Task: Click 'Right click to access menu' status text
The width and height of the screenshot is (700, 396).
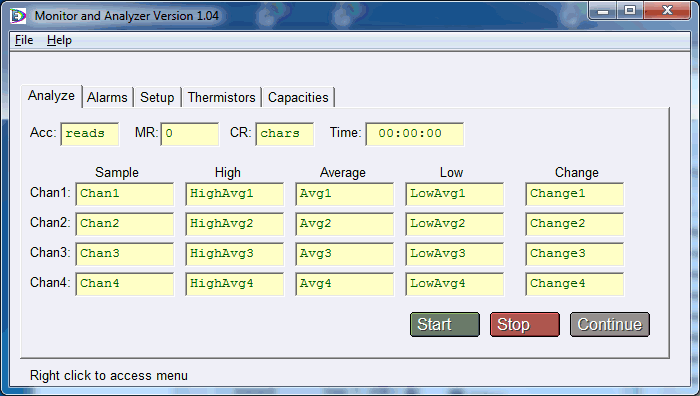Action: point(109,376)
